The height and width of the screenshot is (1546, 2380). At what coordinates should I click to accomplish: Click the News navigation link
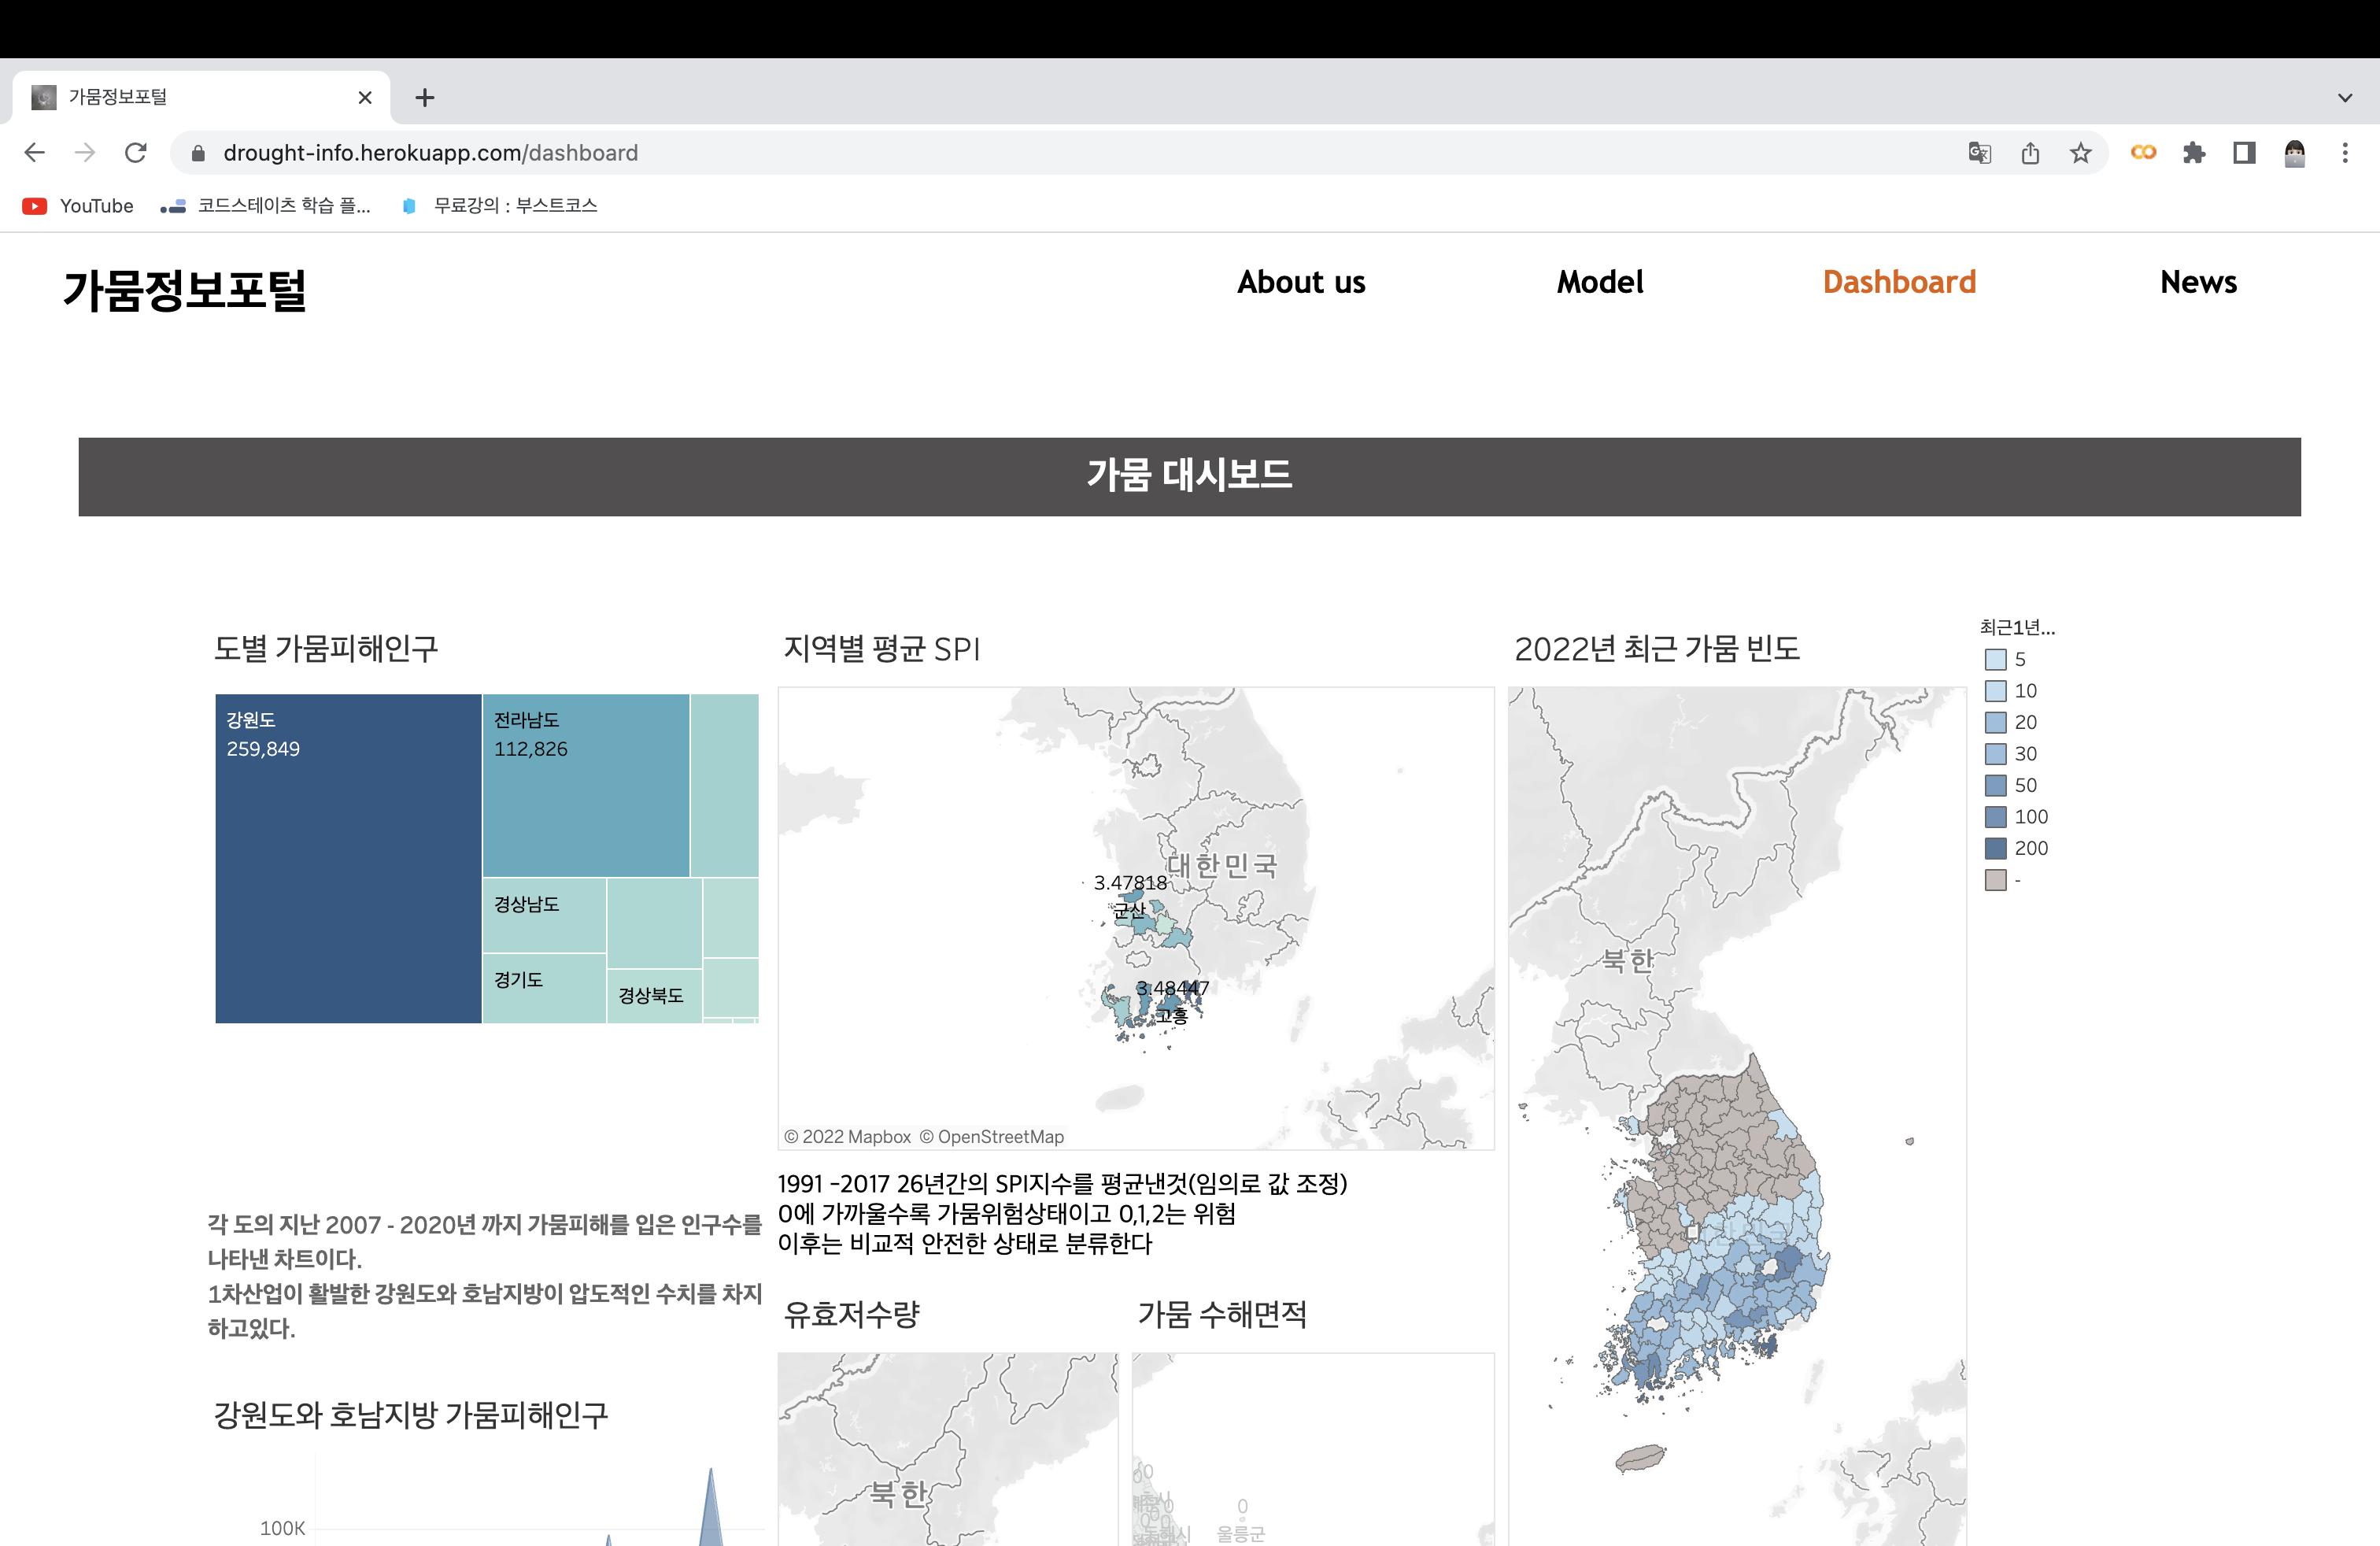(x=2198, y=282)
